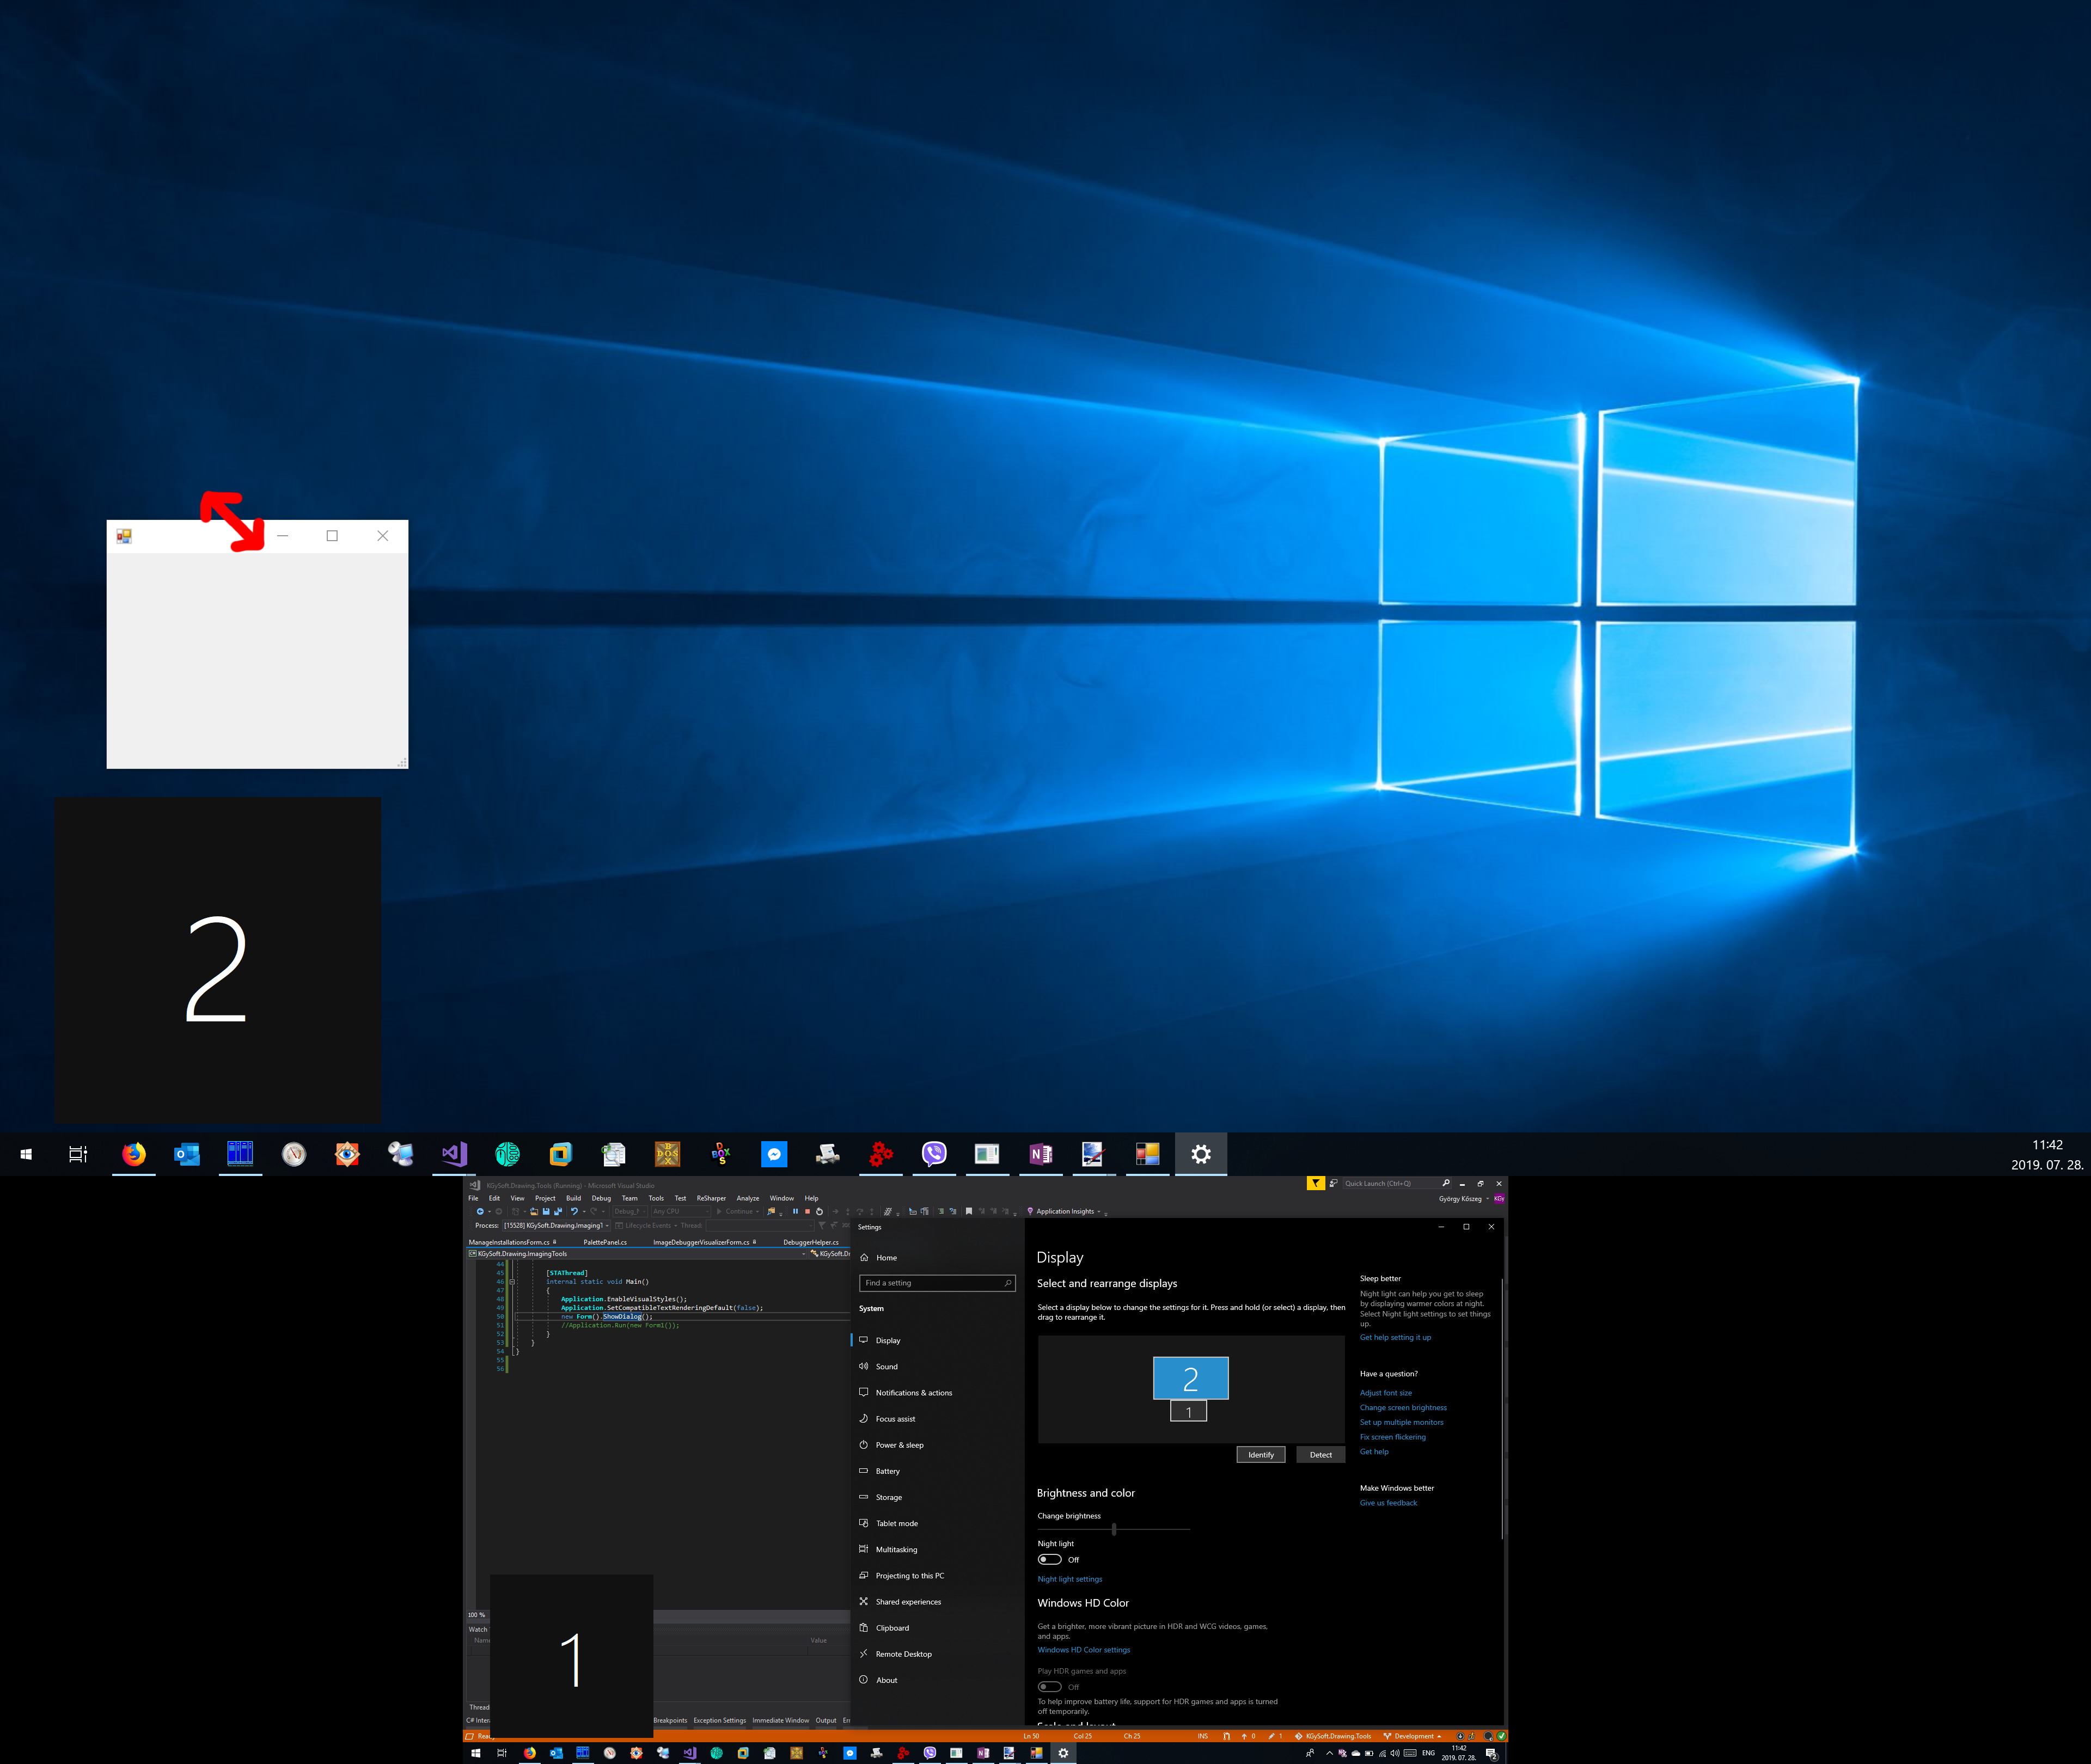Turn on the Night light toggle
The height and width of the screenshot is (1764, 2091).
(x=1049, y=1559)
